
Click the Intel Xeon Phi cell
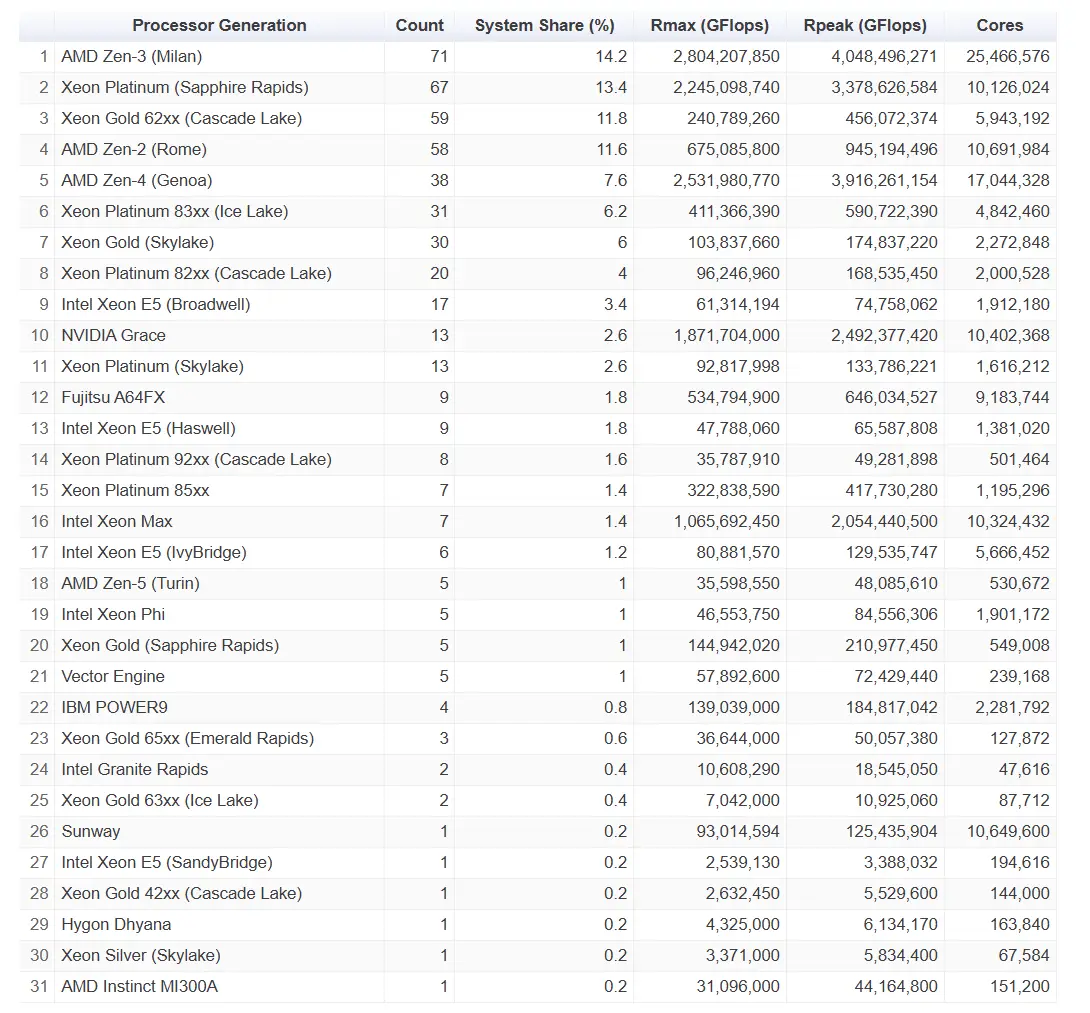click(x=113, y=615)
